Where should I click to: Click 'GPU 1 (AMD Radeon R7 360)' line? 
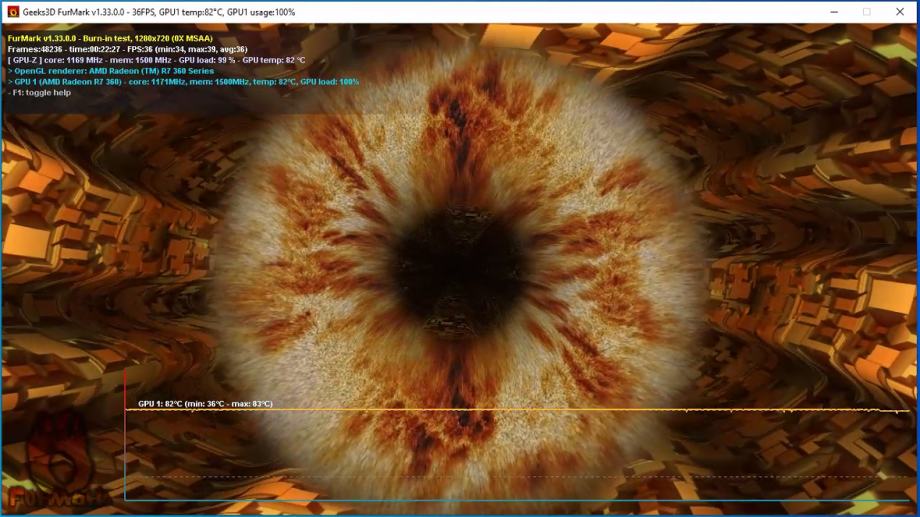183,82
